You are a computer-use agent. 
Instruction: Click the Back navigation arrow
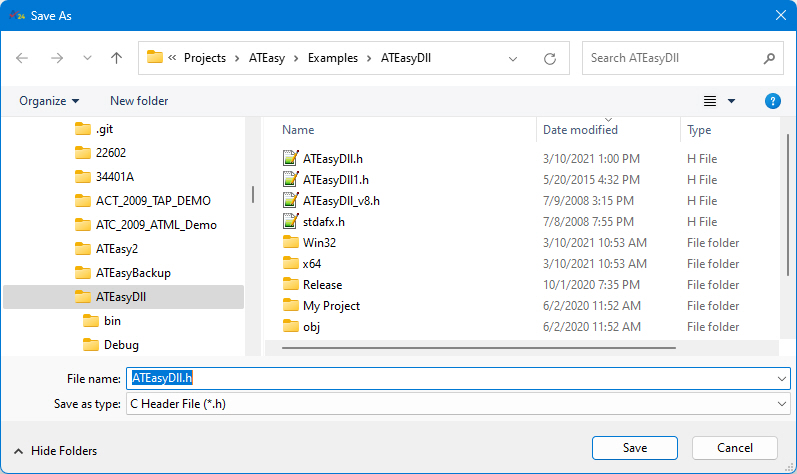coord(23,58)
